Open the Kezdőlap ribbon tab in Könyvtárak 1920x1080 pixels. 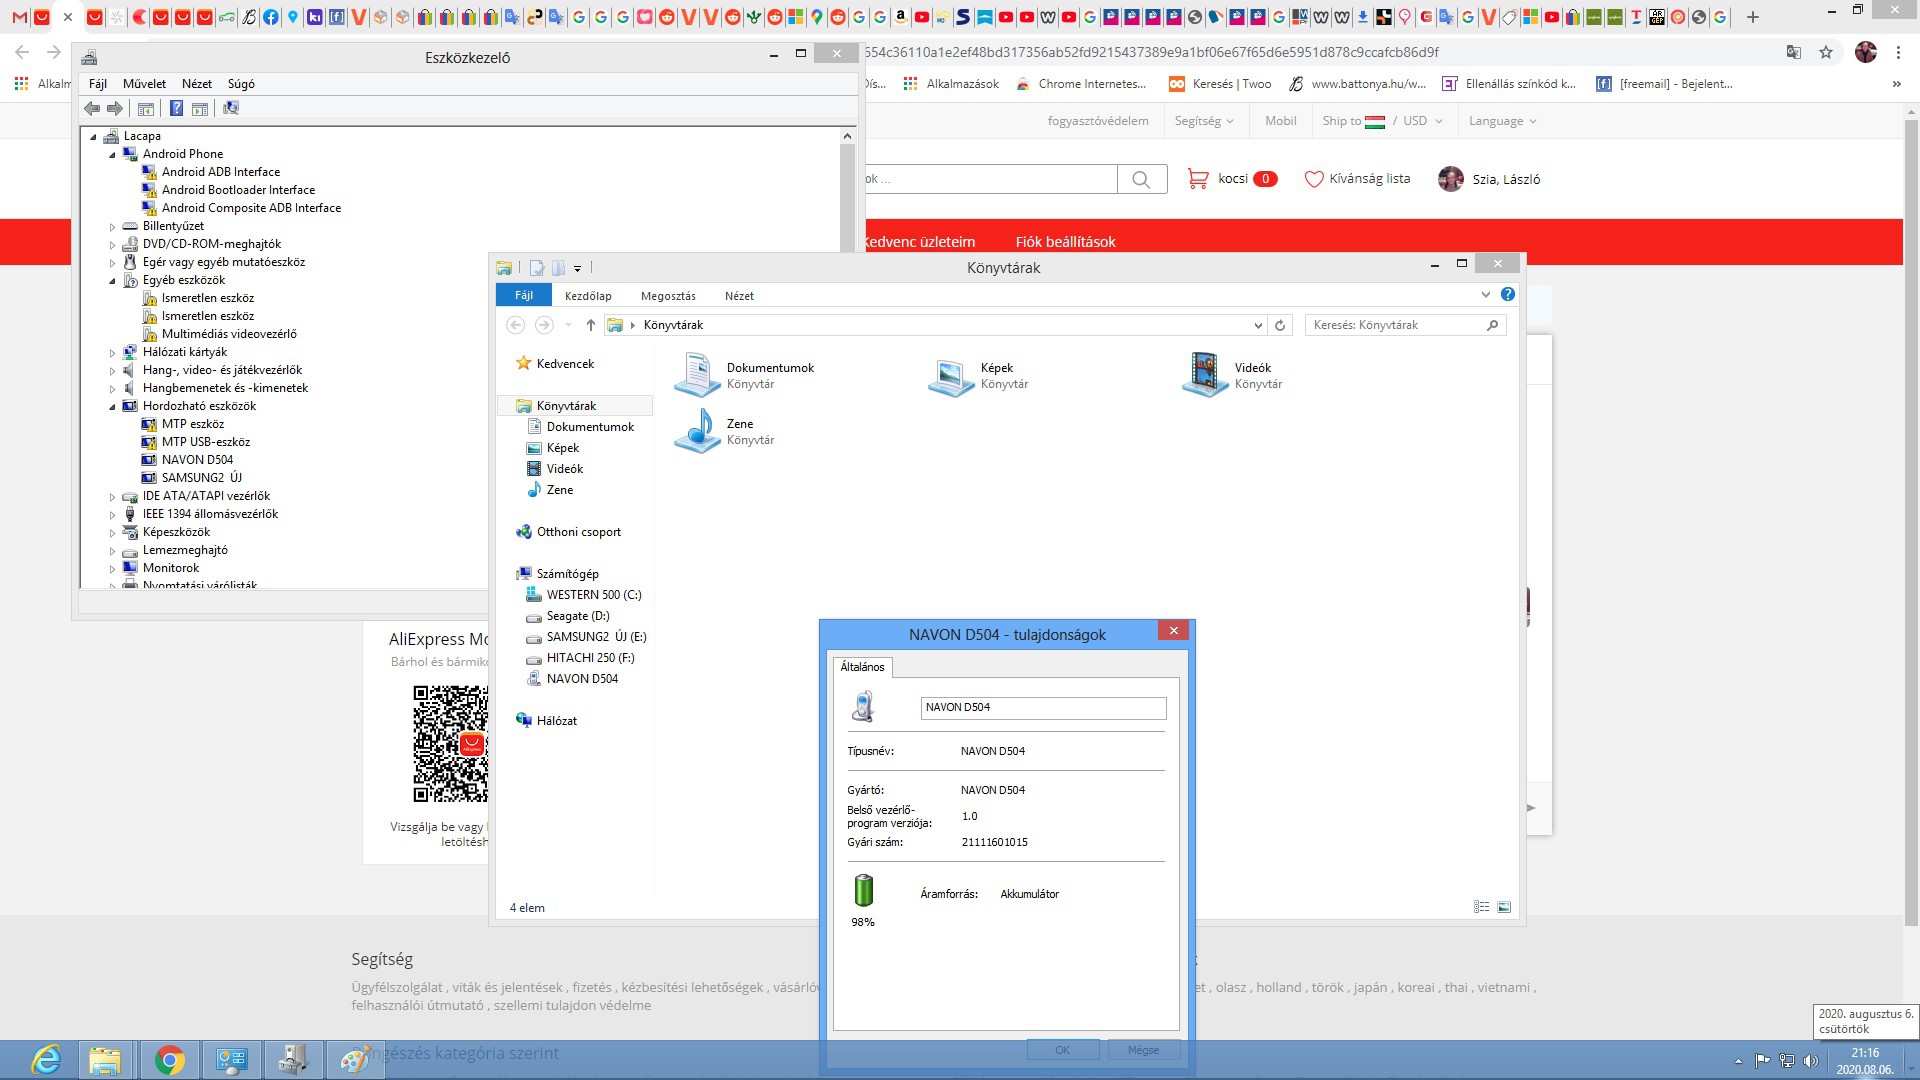(588, 296)
